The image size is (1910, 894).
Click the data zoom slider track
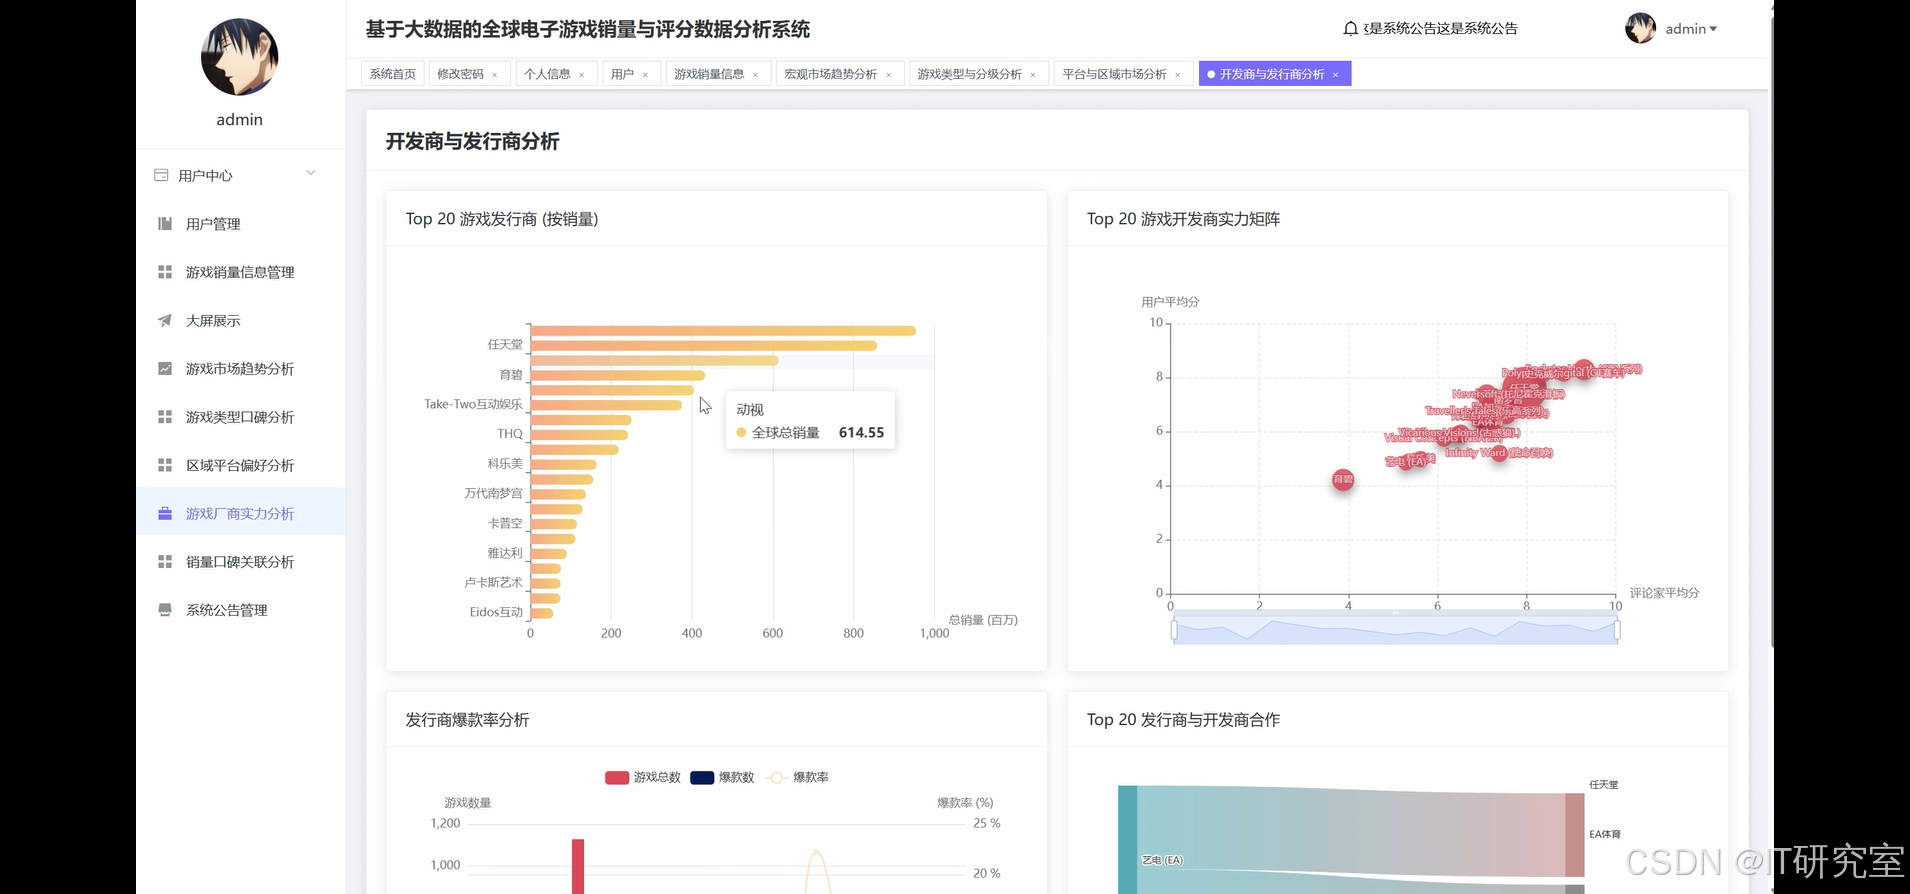pyautogui.click(x=1395, y=630)
